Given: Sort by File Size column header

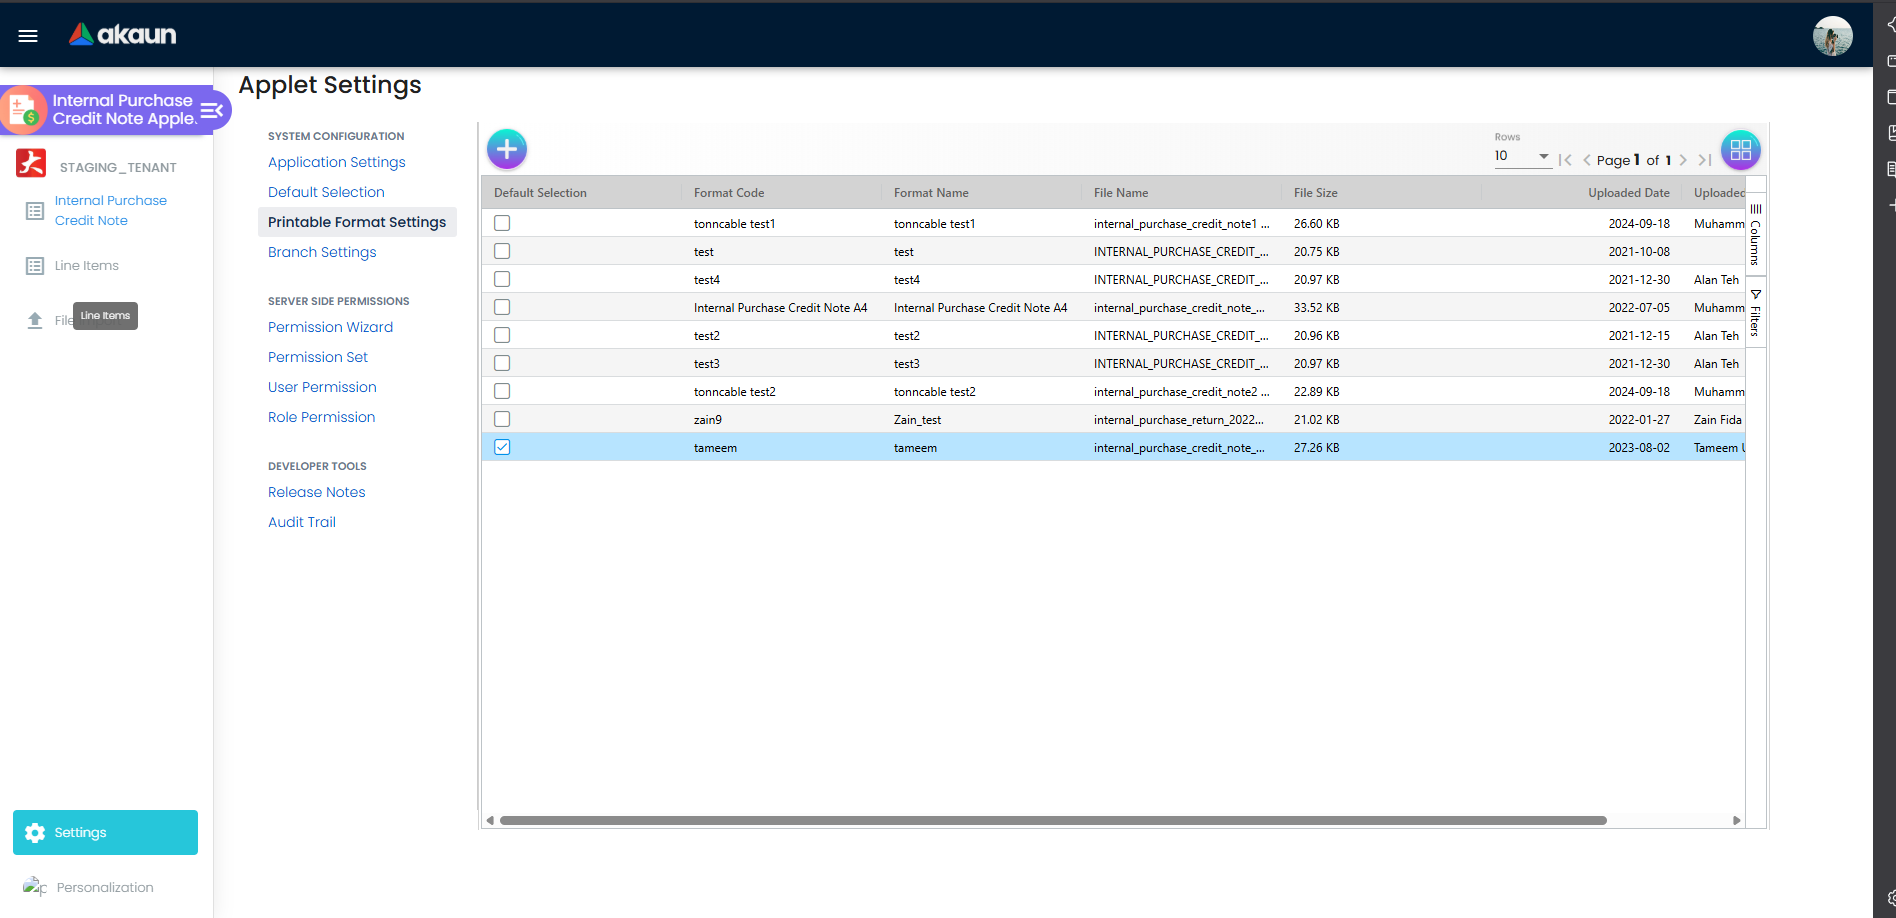Looking at the screenshot, I should pos(1315,193).
